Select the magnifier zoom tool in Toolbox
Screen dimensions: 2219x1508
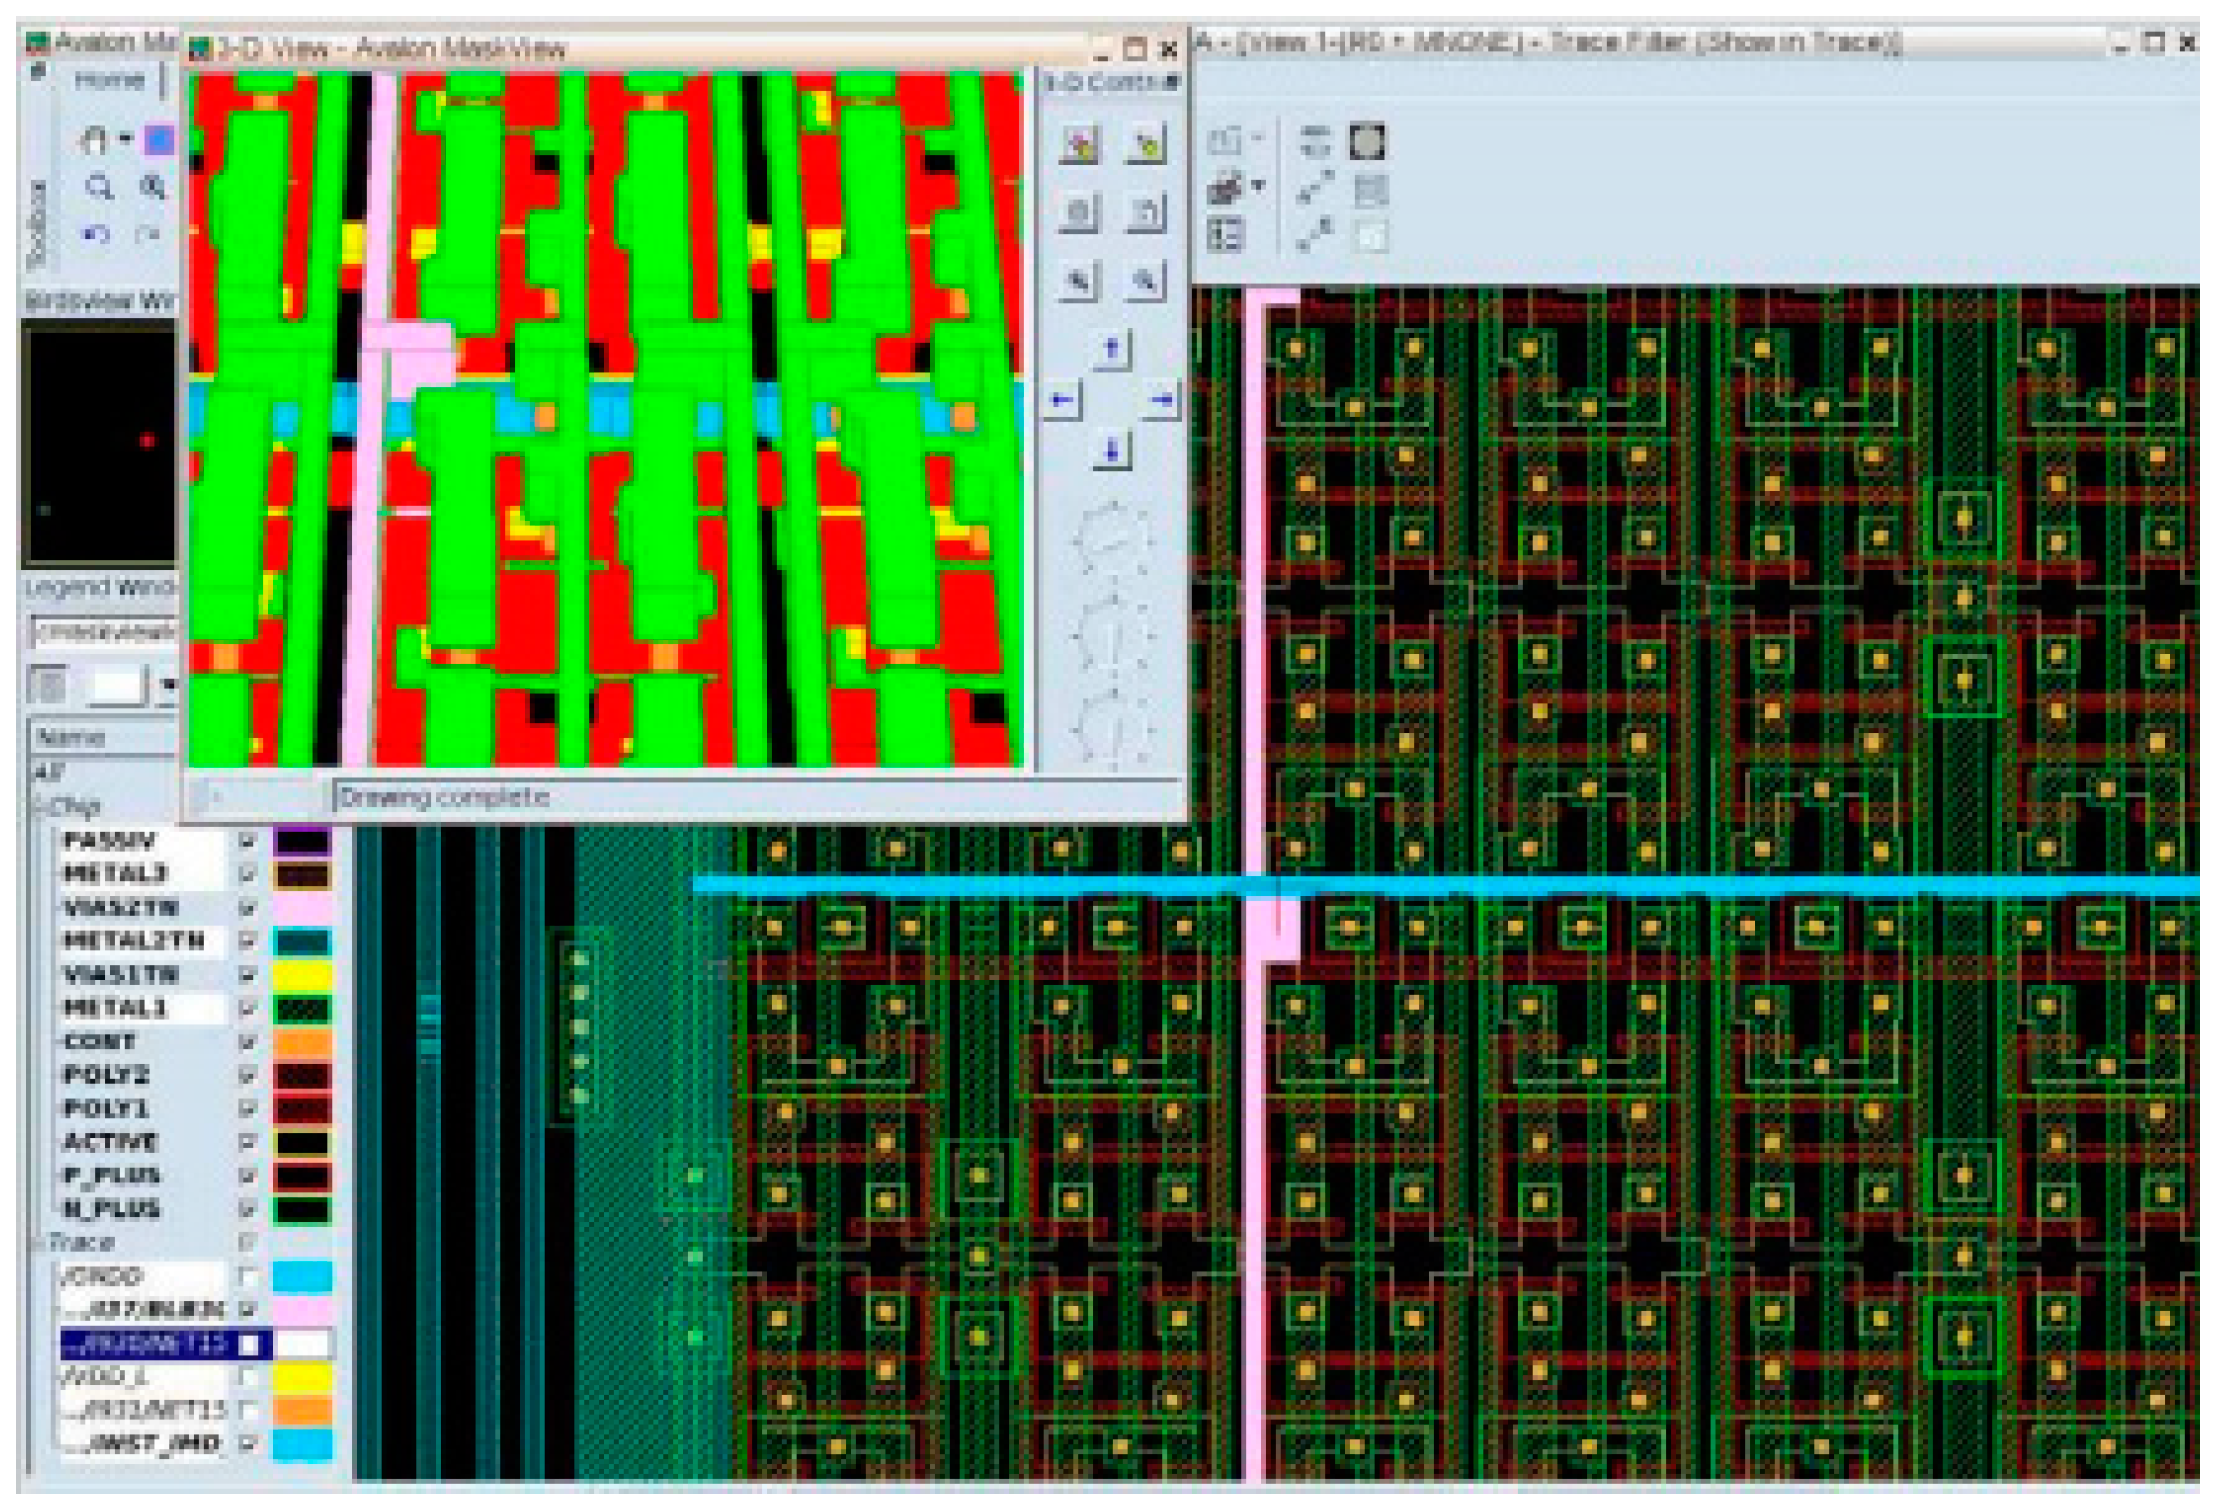(x=98, y=187)
